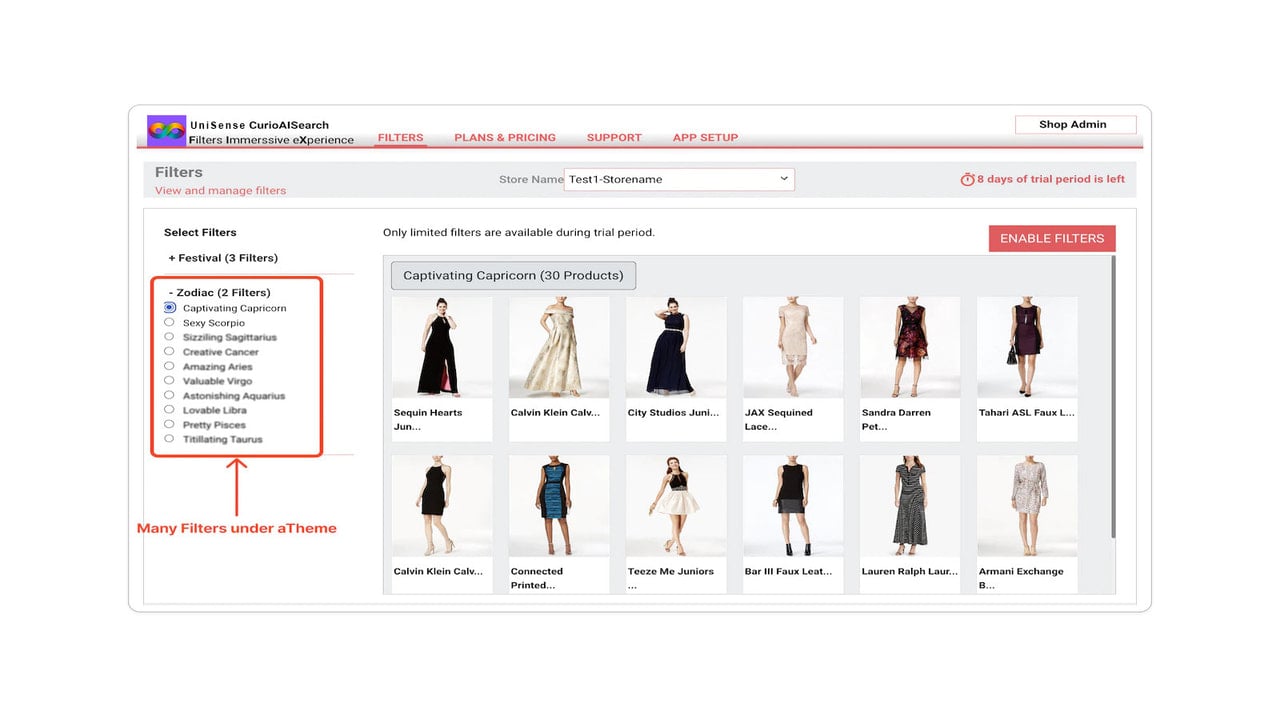Collapse the Zodiac (2 Filters) group
Viewport: 1280px width, 720px height.
click(219, 293)
